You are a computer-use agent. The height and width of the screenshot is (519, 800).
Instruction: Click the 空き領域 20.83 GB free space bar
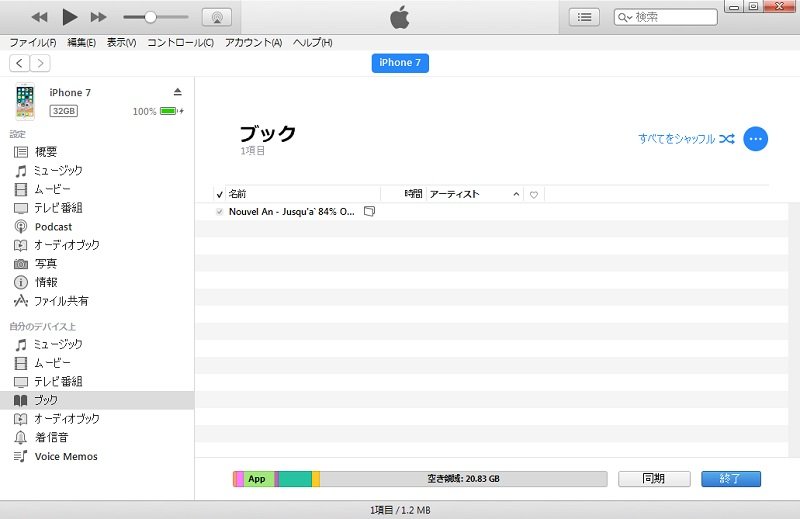point(464,479)
